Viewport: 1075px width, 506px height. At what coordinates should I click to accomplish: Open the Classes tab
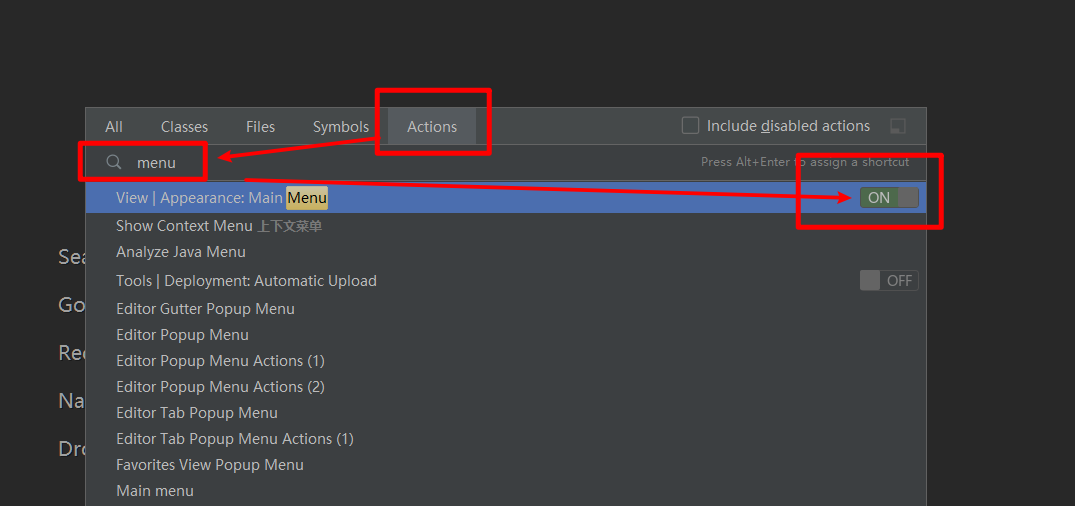[x=184, y=127]
